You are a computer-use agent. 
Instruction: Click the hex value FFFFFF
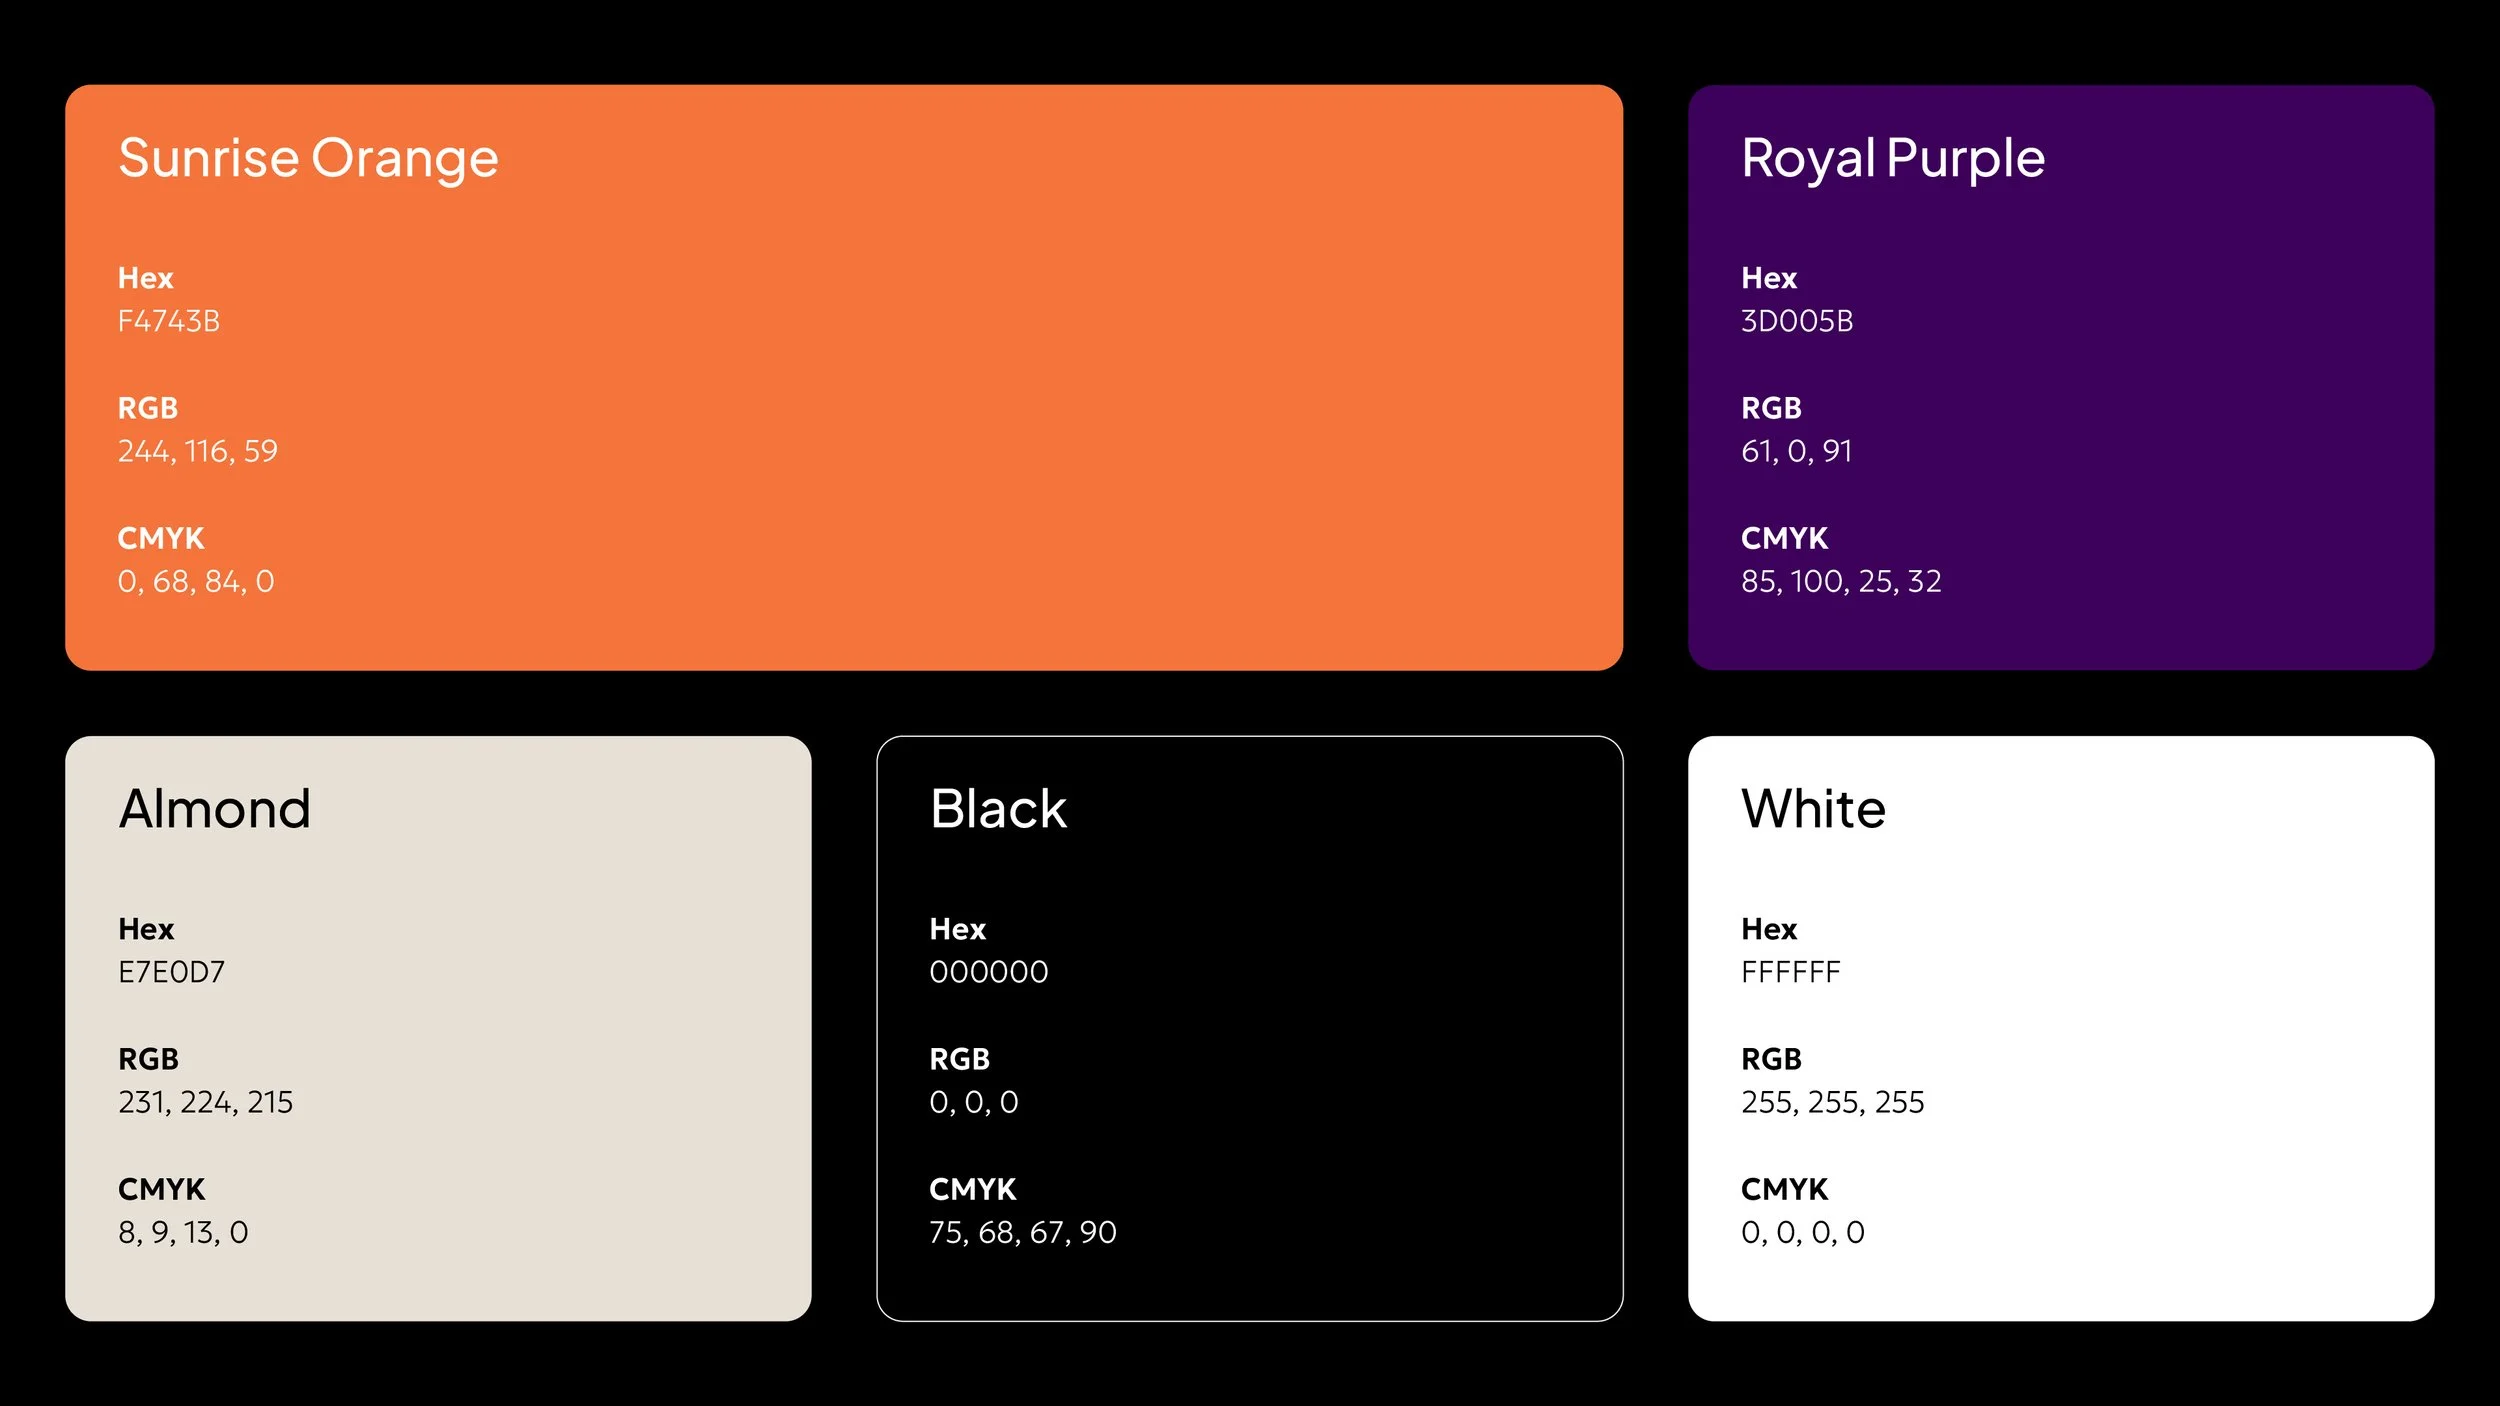click(1791, 971)
